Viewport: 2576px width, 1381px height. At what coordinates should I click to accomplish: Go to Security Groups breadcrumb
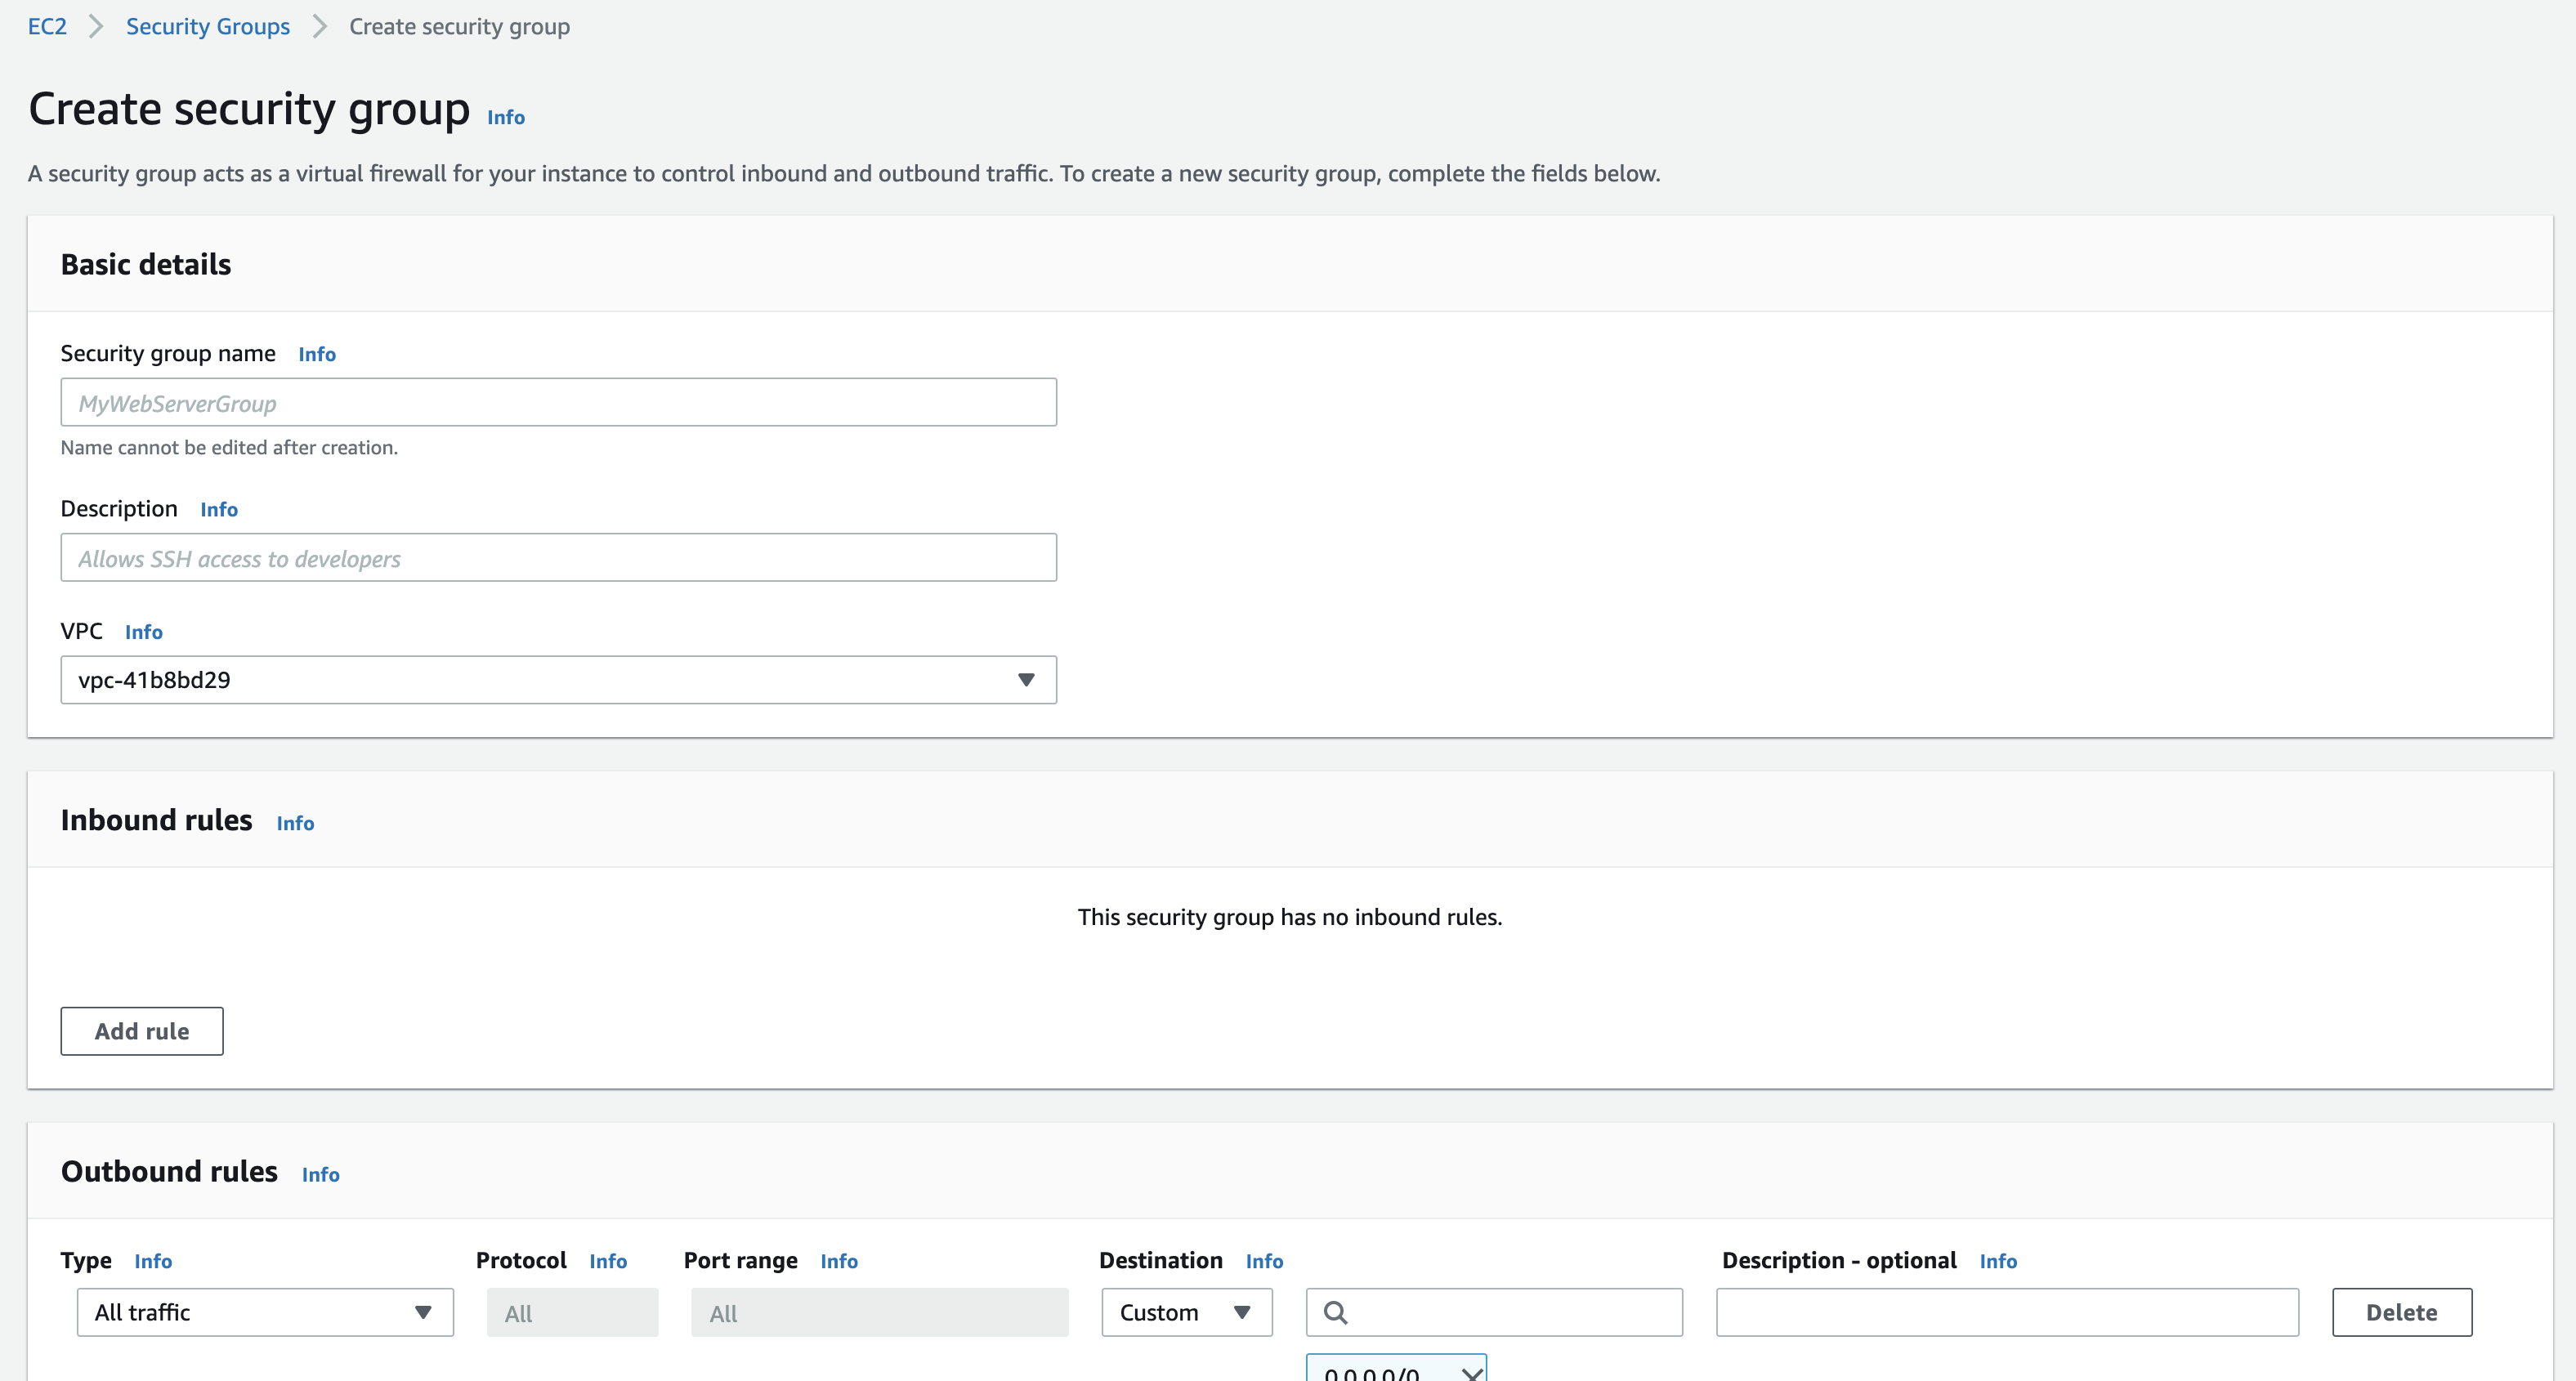coord(207,26)
